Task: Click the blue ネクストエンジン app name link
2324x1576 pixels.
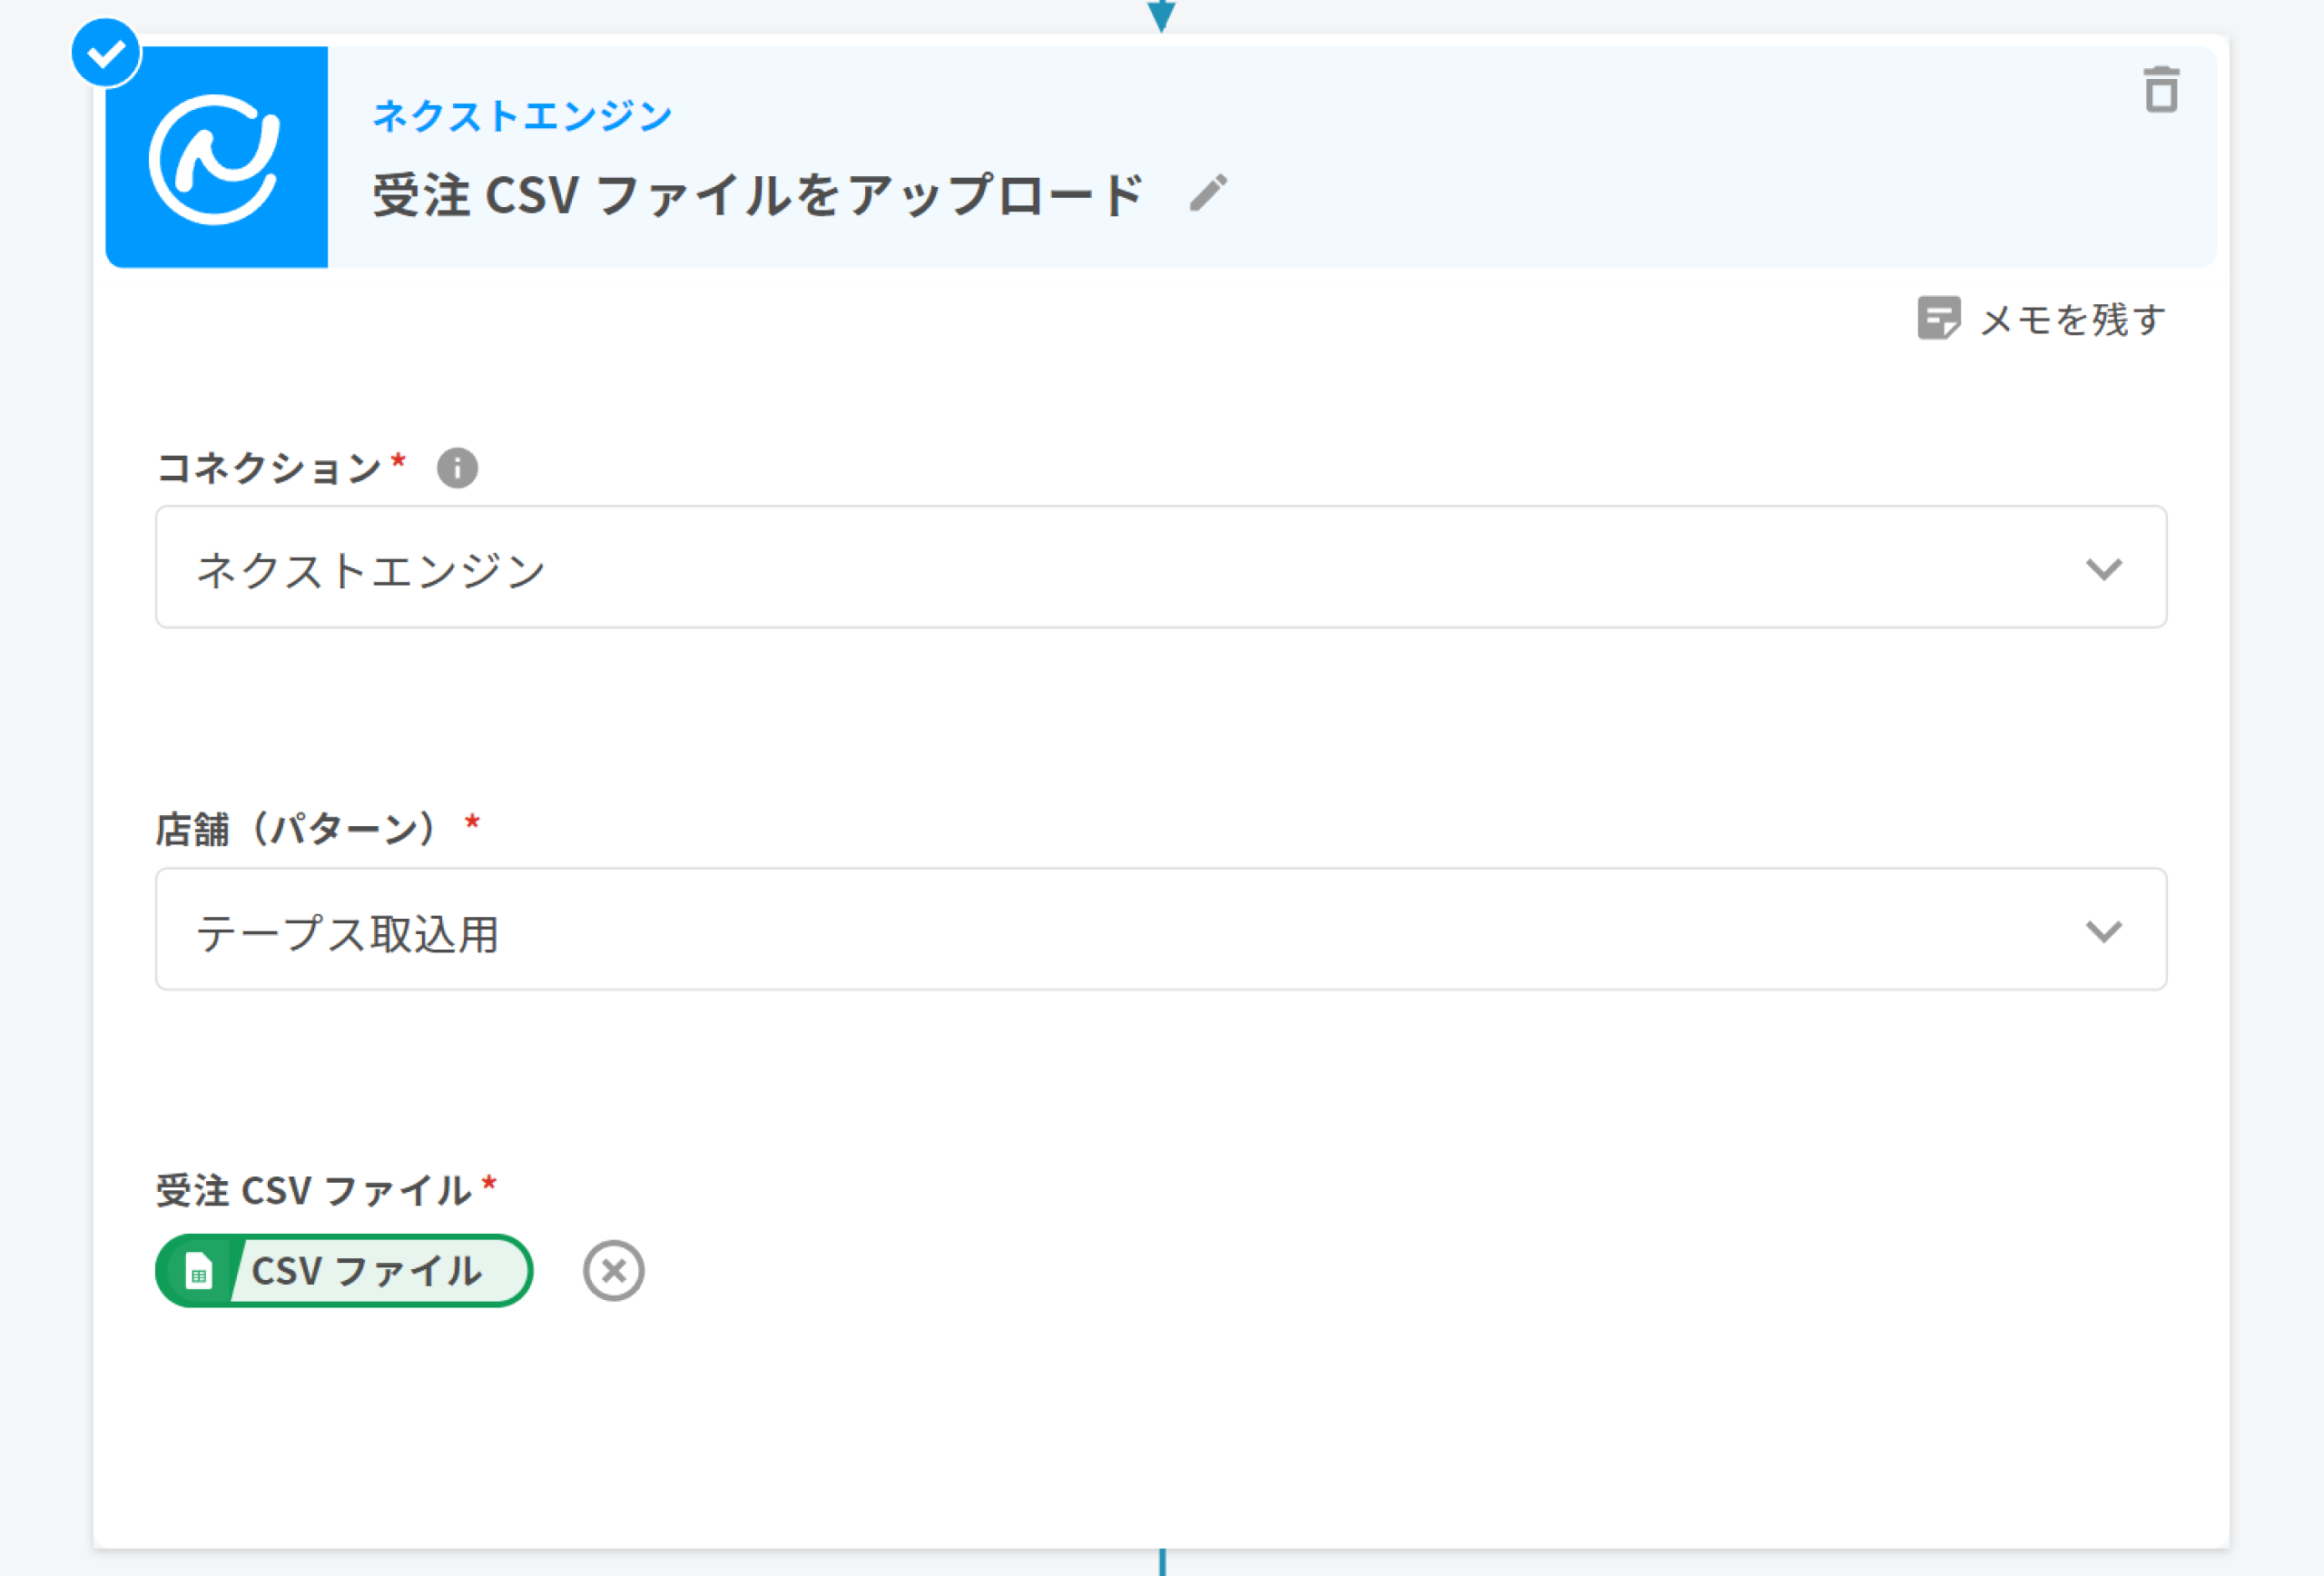Action: click(522, 116)
